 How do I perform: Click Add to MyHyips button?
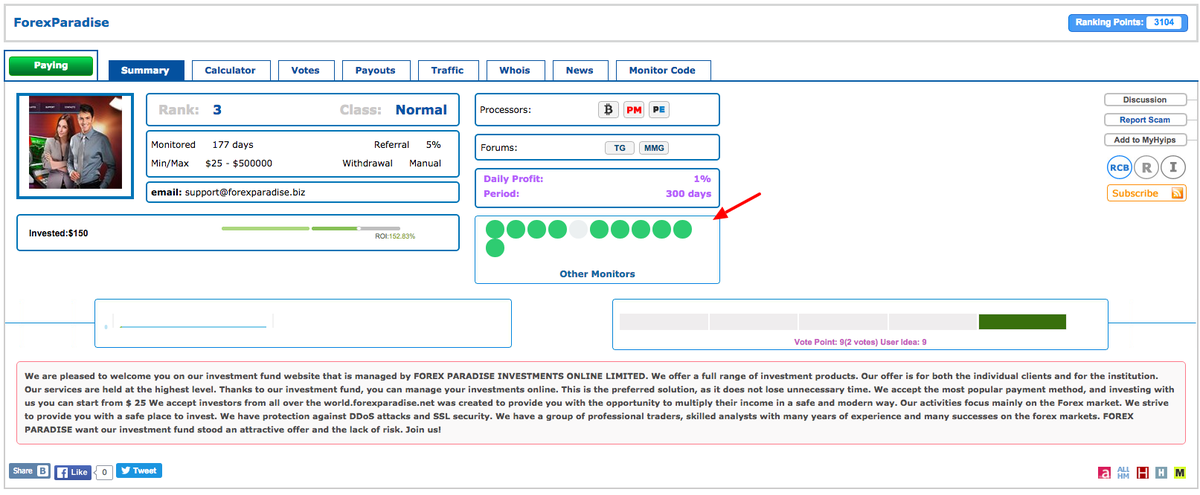pos(1145,140)
